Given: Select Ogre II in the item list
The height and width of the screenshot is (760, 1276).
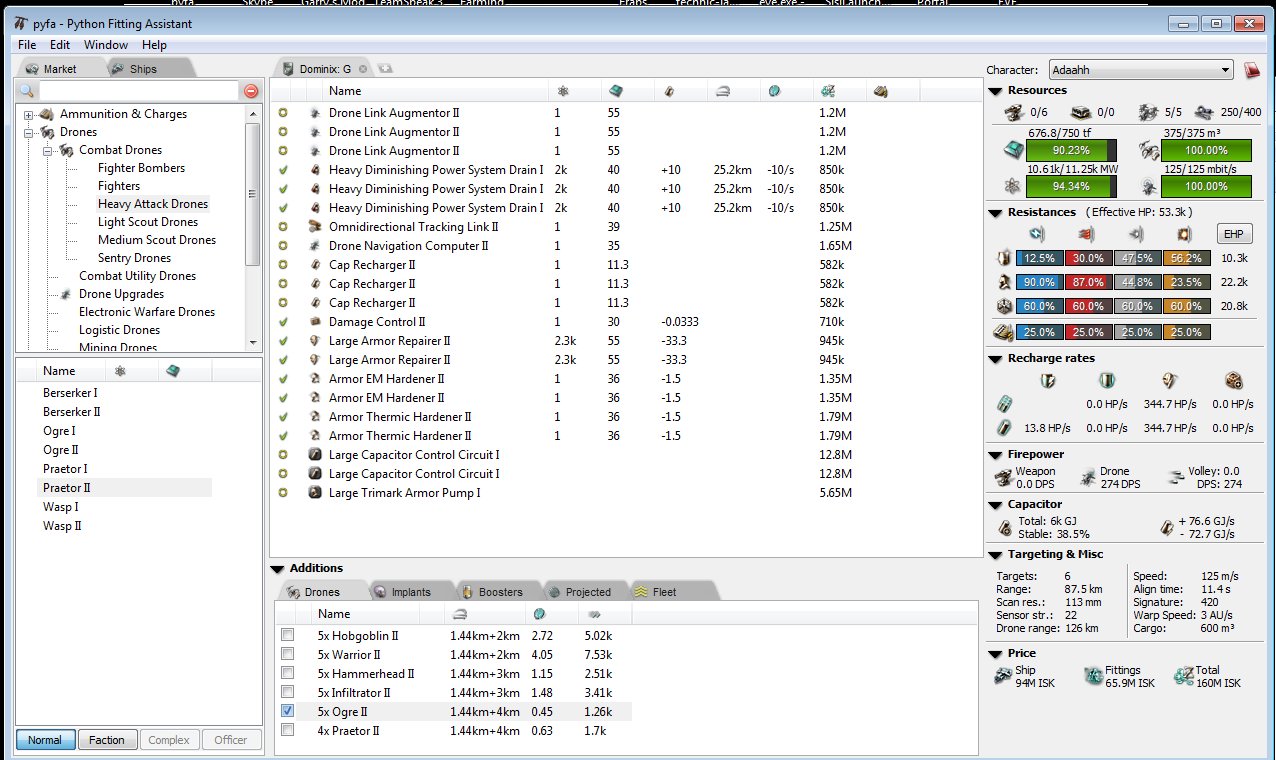Looking at the screenshot, I should click(x=59, y=450).
